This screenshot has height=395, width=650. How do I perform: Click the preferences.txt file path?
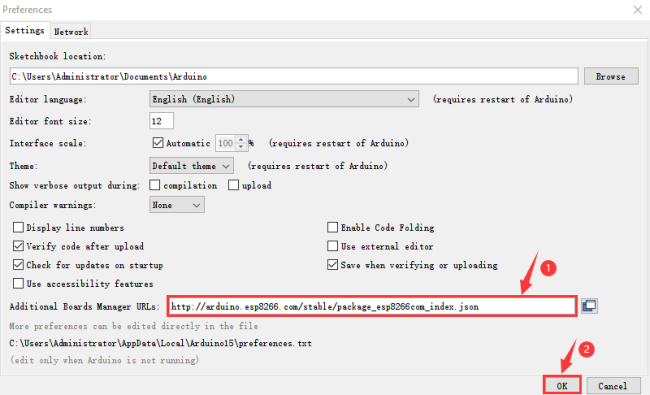(160, 343)
